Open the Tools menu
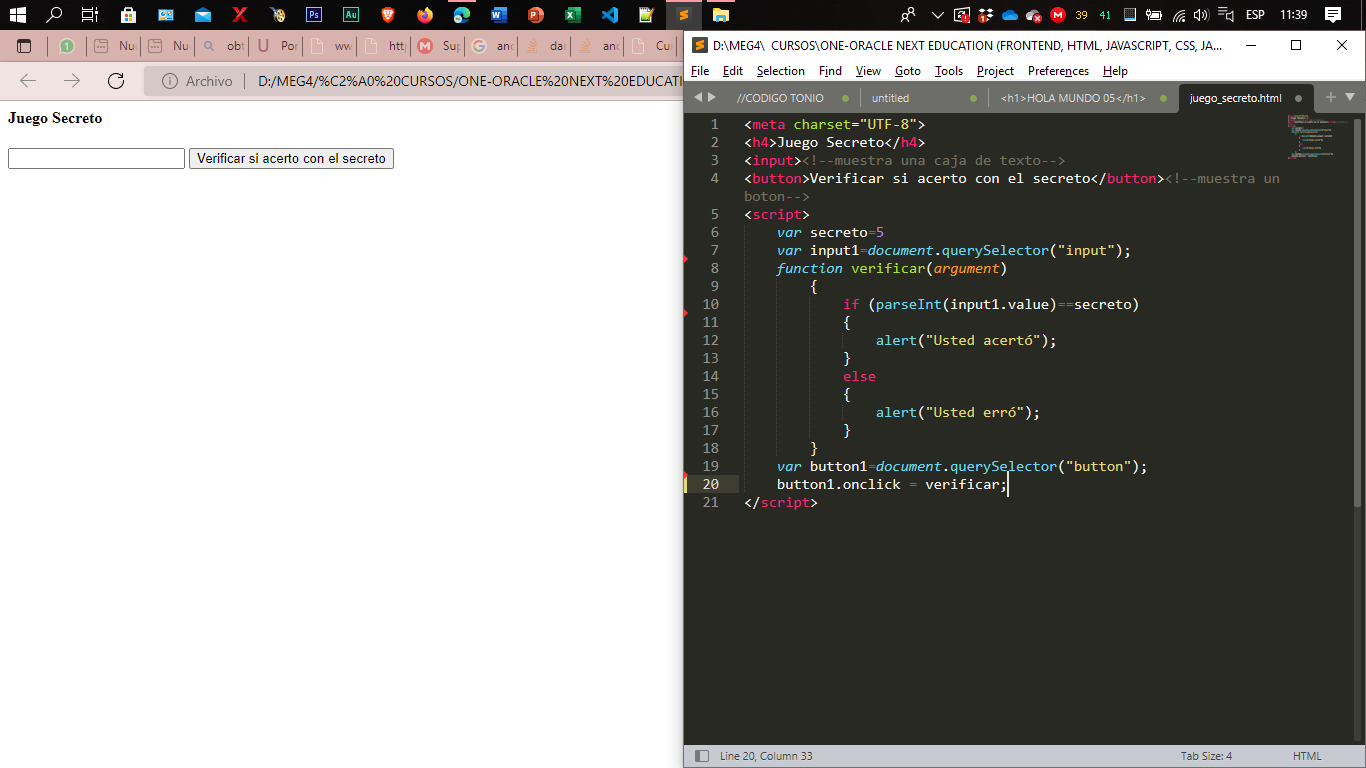 click(949, 71)
